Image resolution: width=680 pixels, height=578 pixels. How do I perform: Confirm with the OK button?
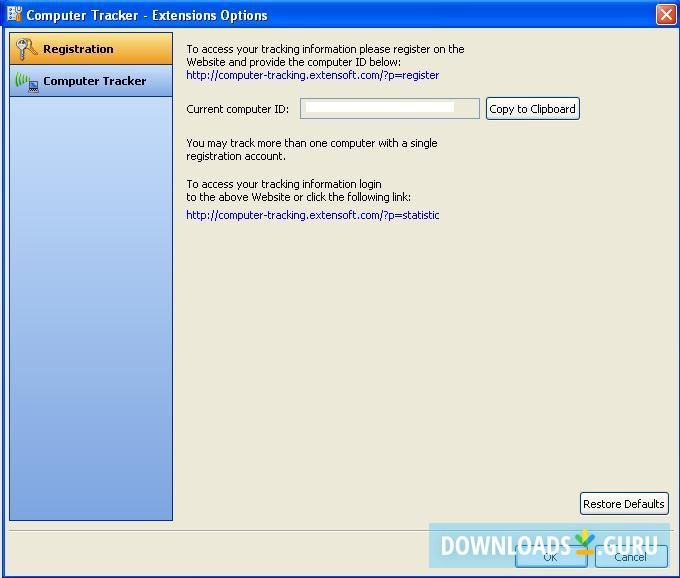click(551, 557)
